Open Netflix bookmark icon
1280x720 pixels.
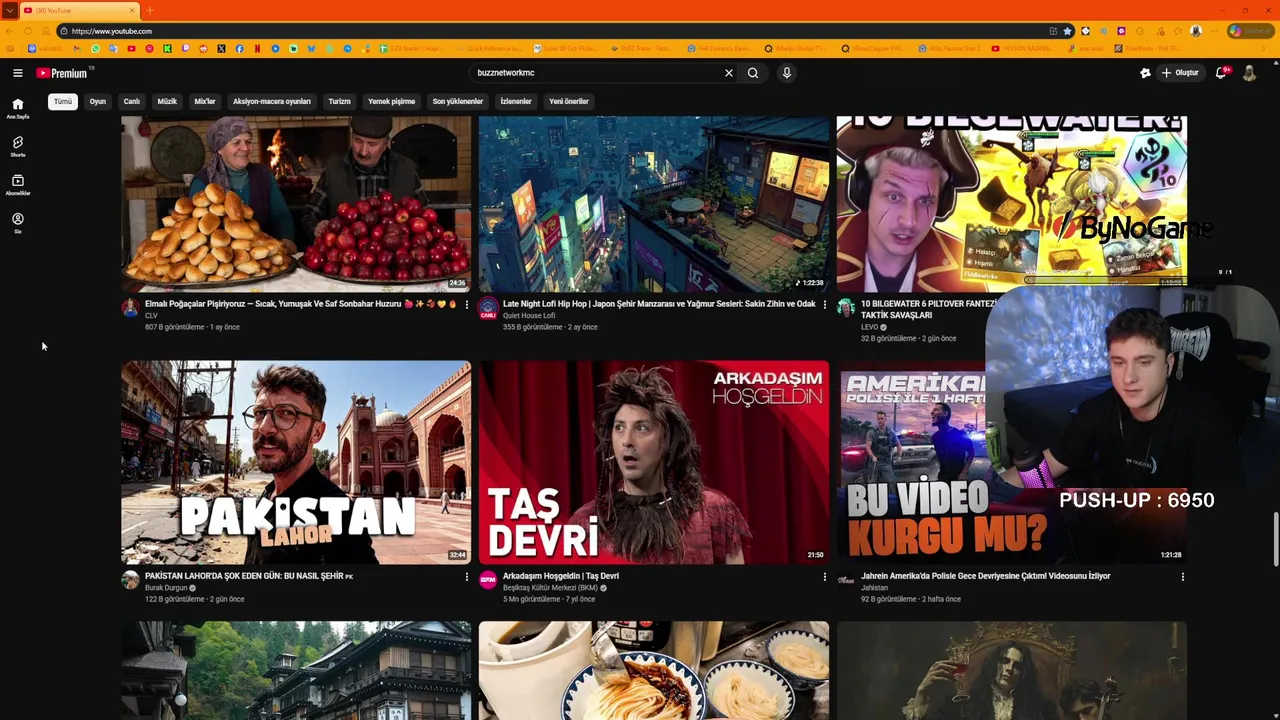(x=257, y=48)
